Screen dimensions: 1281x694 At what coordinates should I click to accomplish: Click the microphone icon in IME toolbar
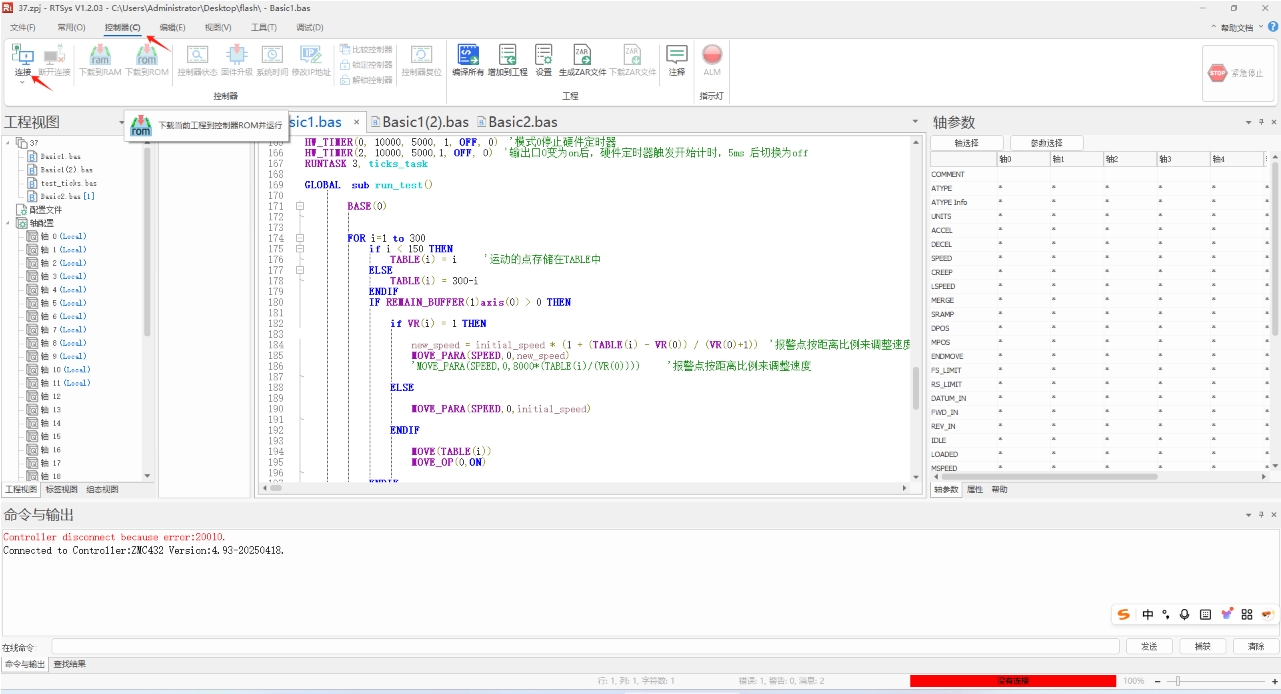(x=1184, y=614)
